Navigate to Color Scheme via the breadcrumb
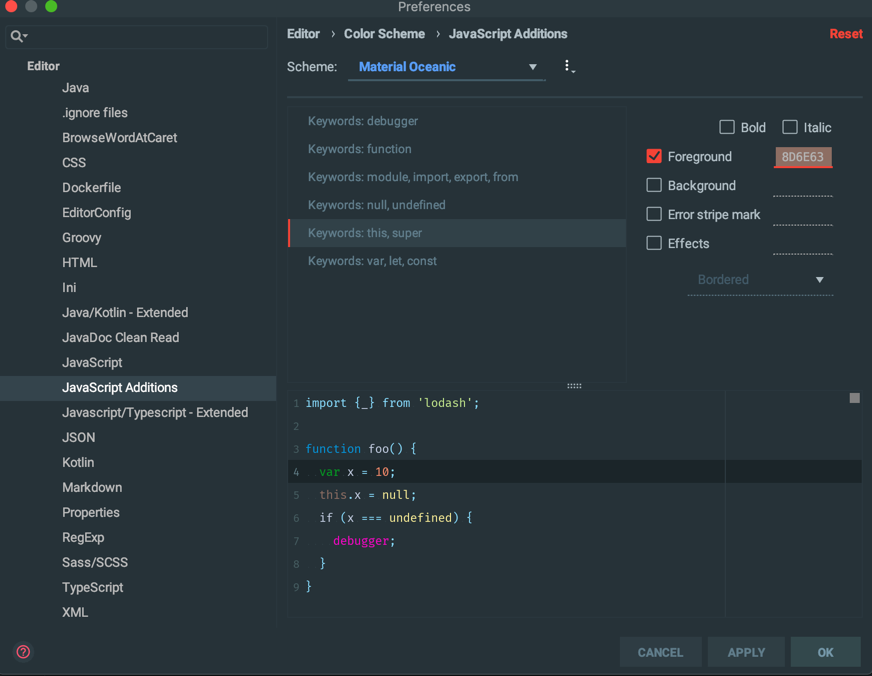This screenshot has height=676, width=872. [383, 33]
